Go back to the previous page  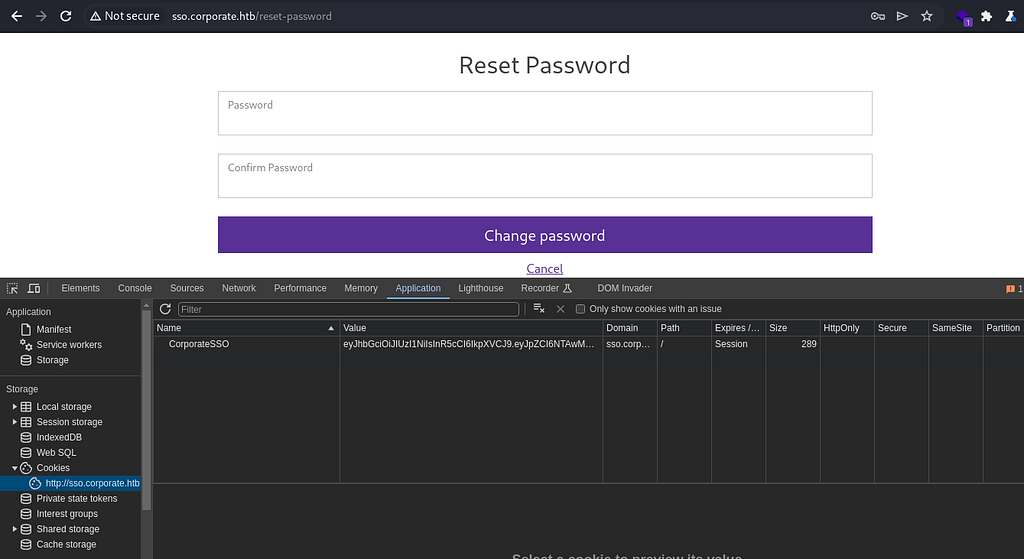[x=17, y=16]
